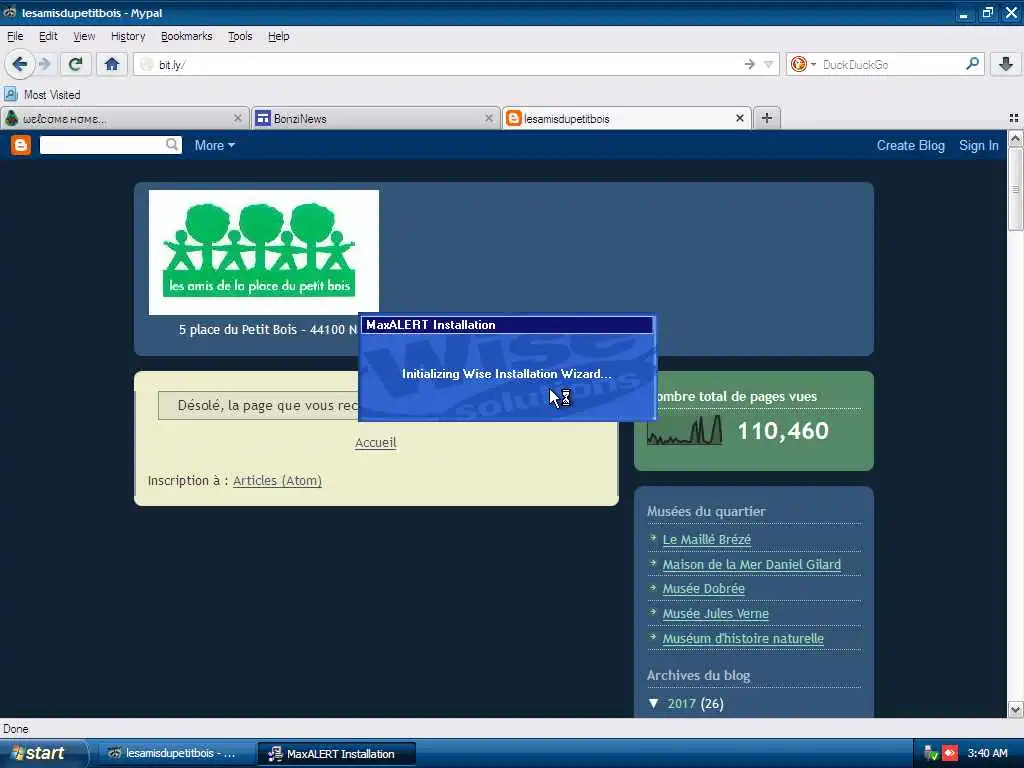
Task: Open the browser home page
Action: tap(112, 64)
